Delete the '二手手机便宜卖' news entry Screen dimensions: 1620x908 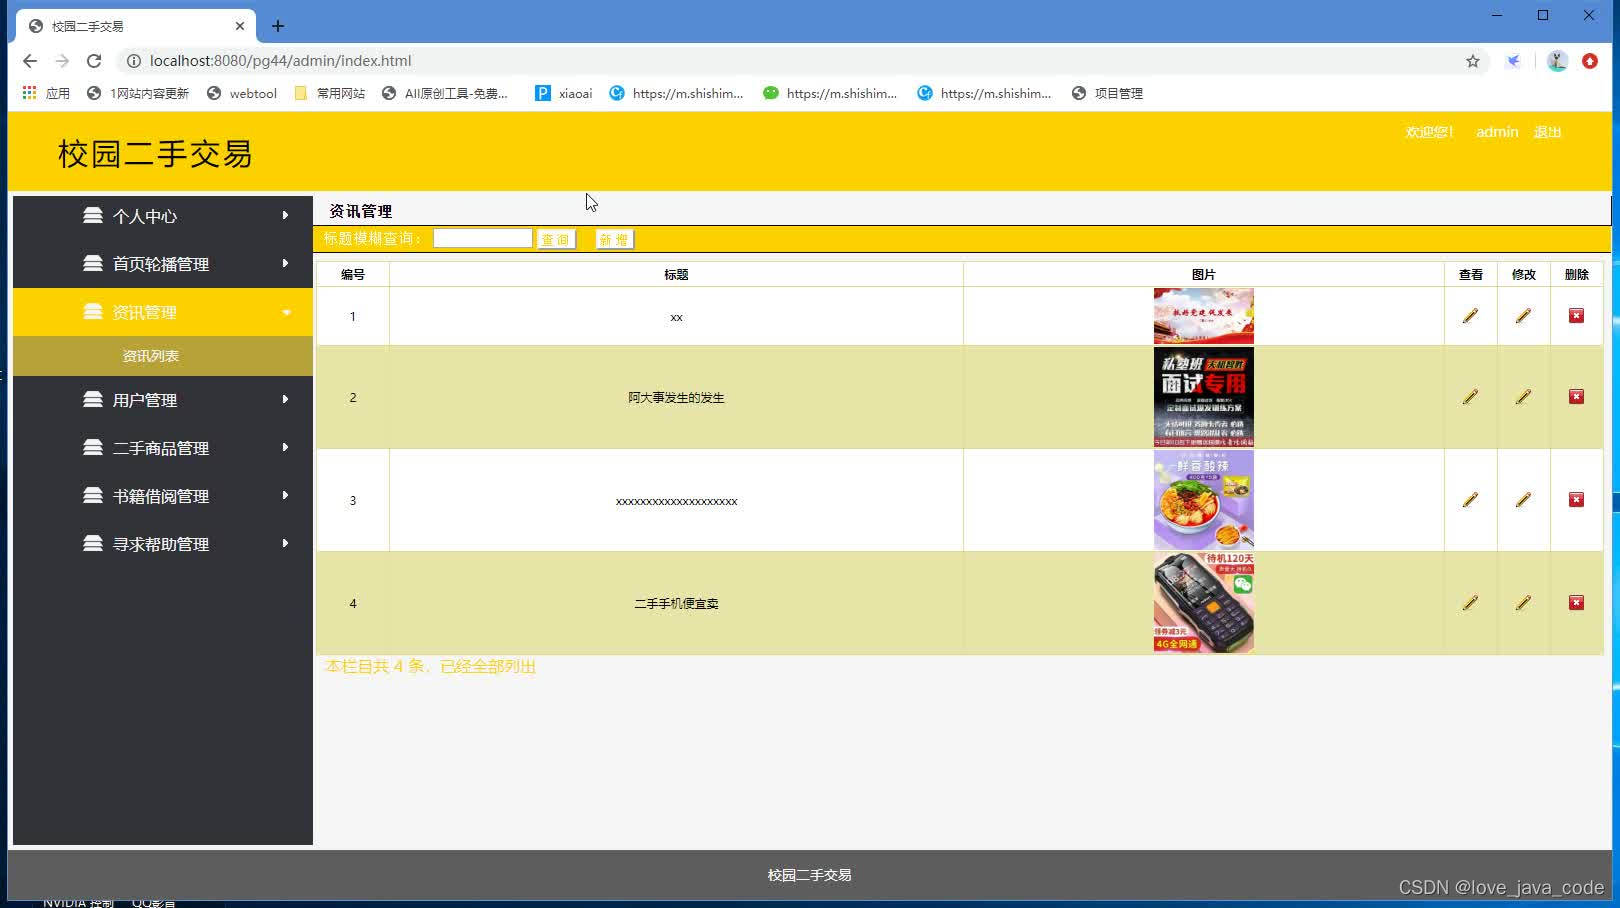click(x=1576, y=603)
